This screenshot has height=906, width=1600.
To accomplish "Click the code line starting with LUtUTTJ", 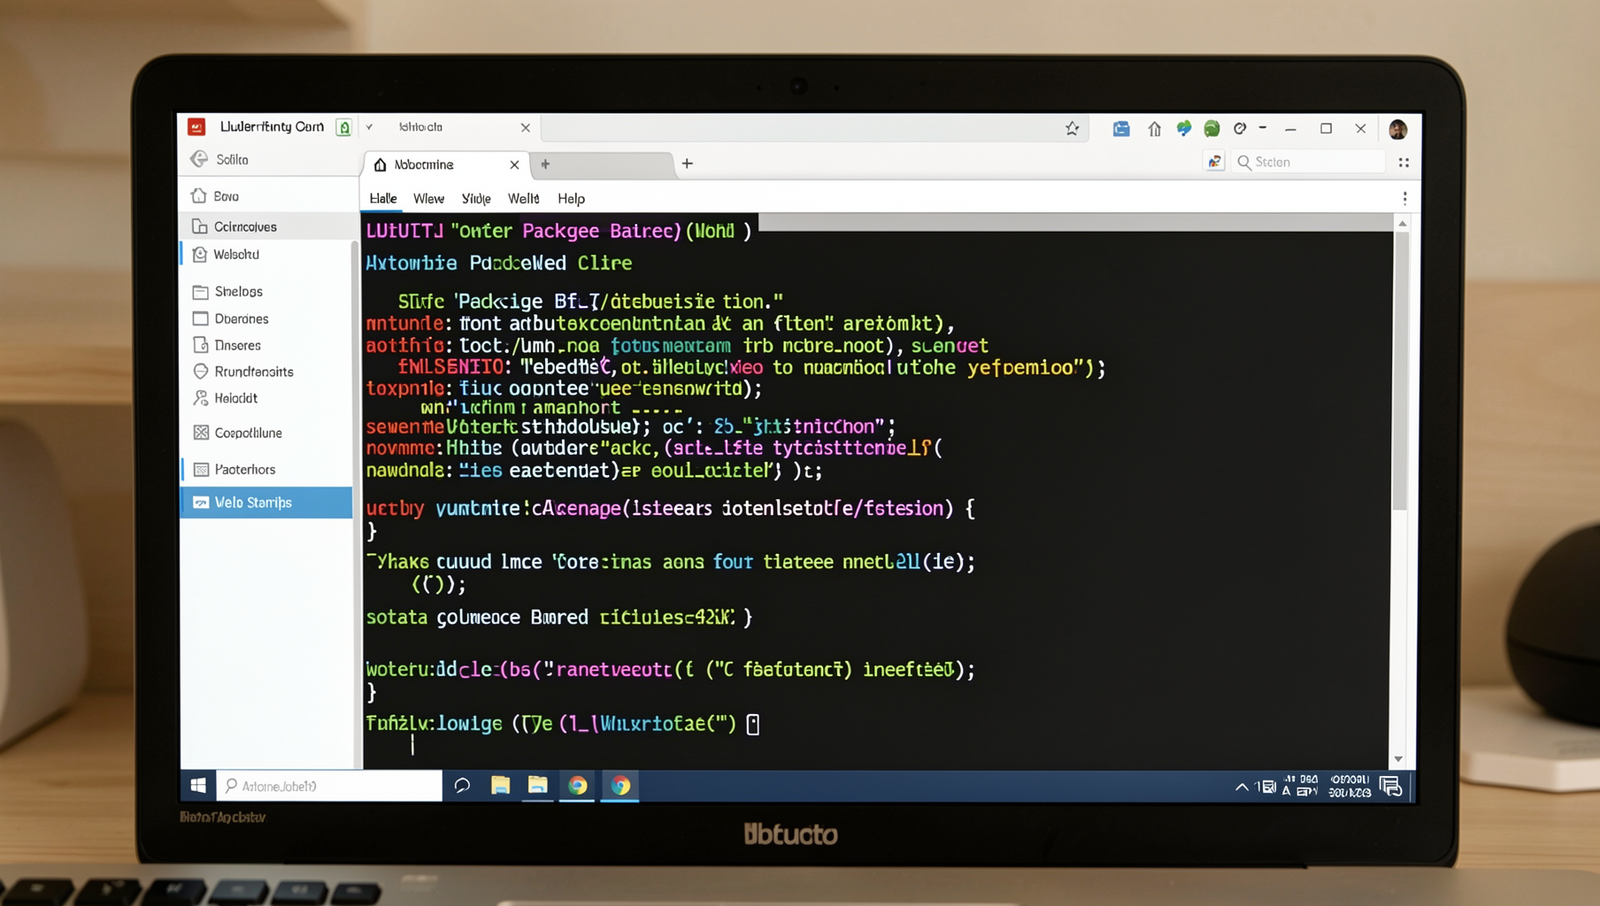I will (559, 230).
